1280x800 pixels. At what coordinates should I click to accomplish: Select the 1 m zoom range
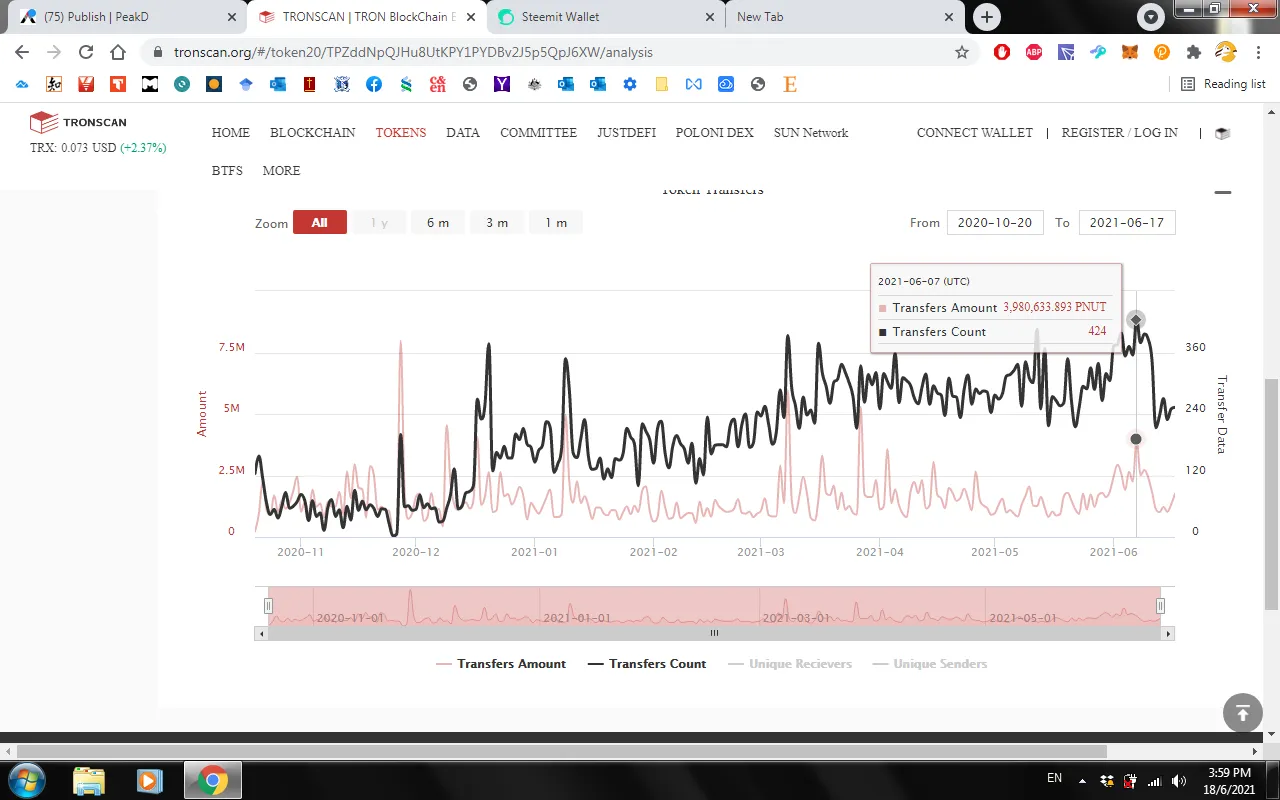(x=556, y=222)
